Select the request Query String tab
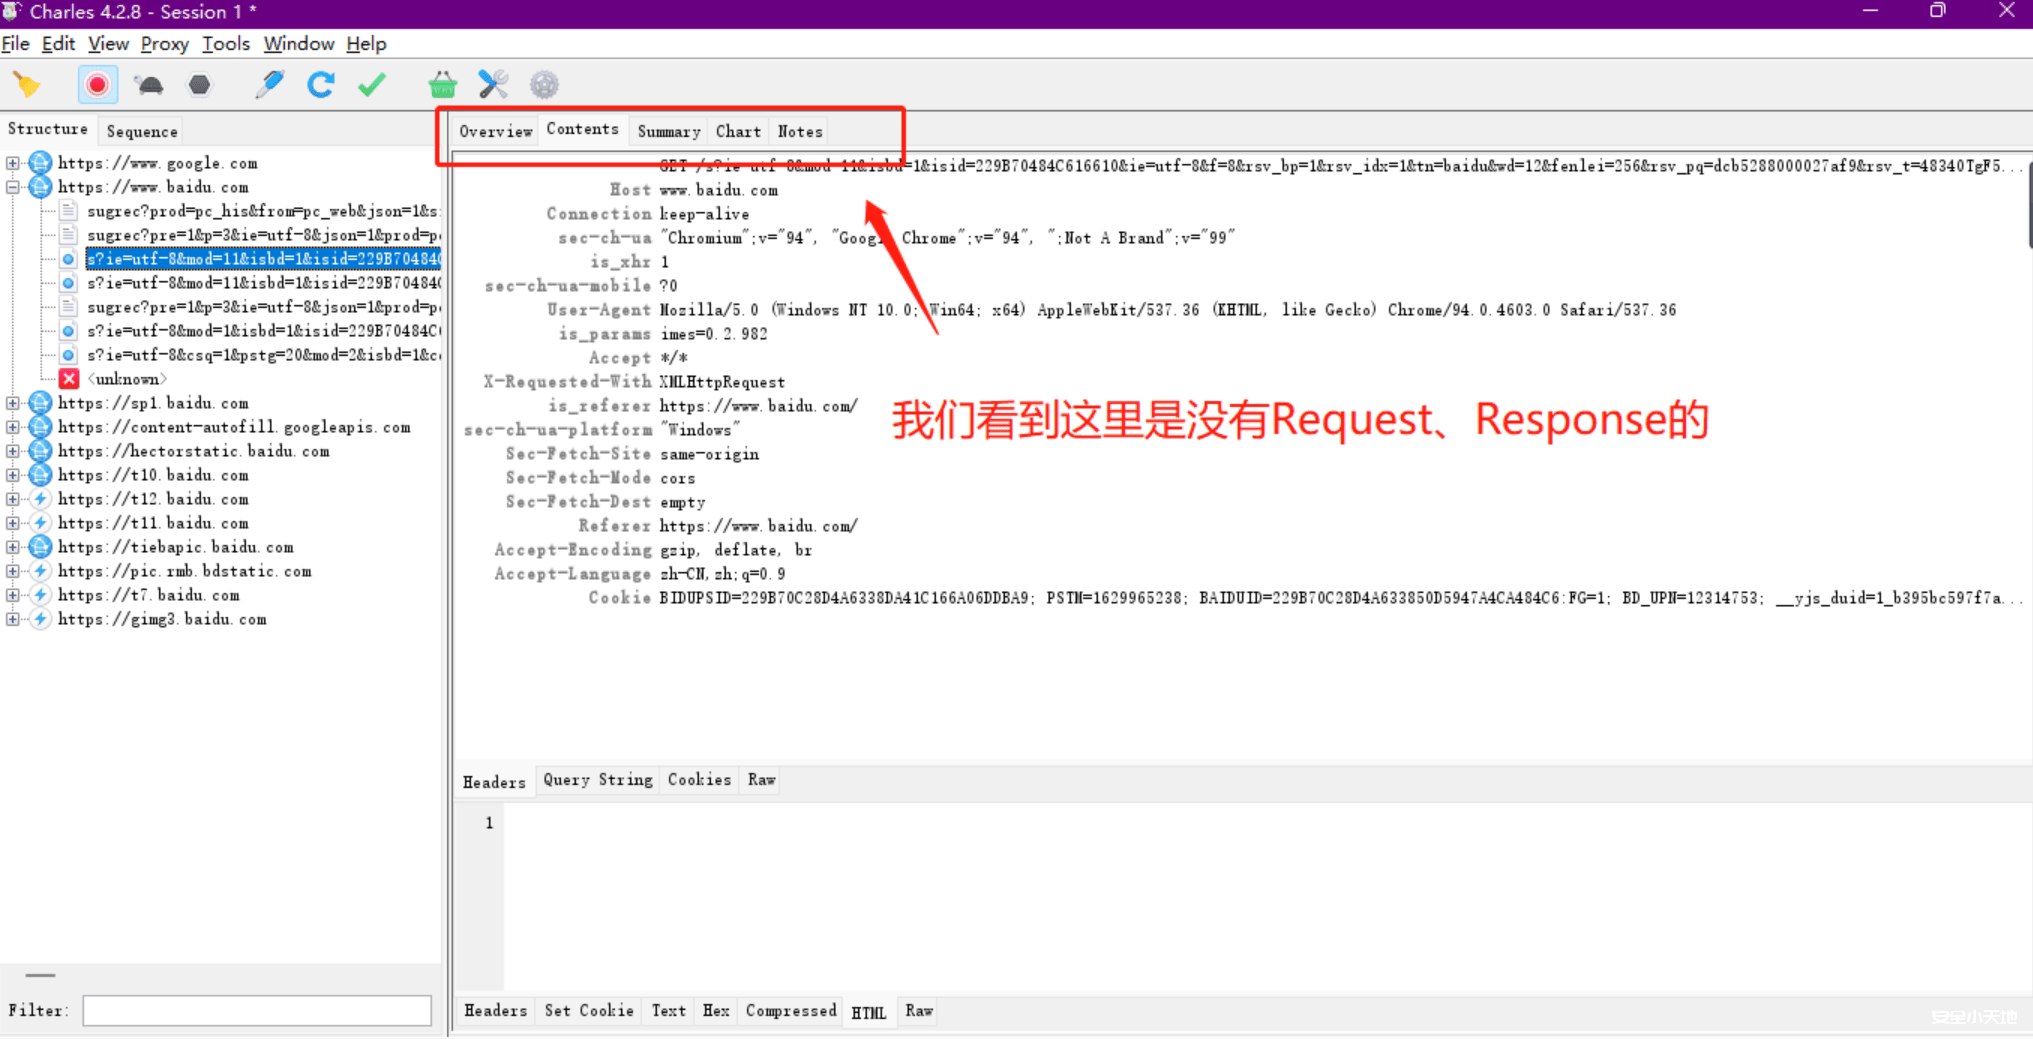 598,780
